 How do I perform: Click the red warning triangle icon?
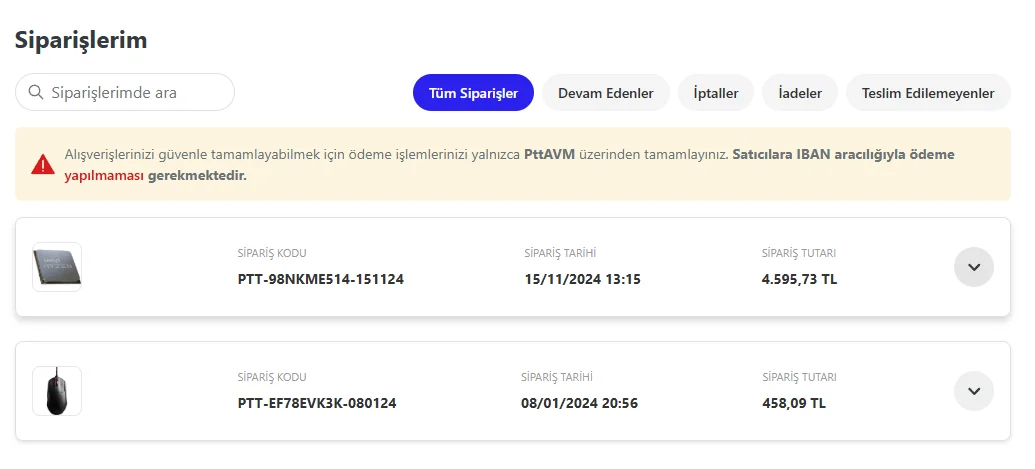[43, 164]
